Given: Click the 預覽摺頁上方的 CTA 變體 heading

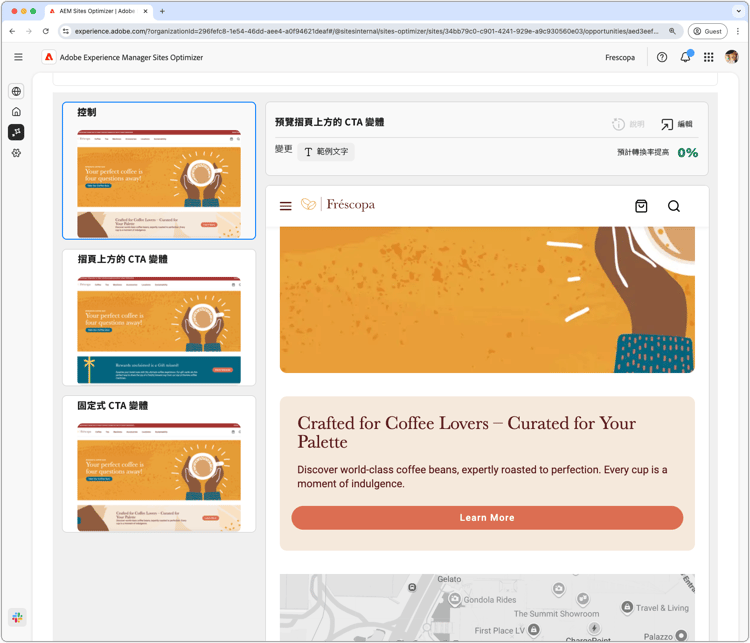Looking at the screenshot, I should (x=330, y=122).
